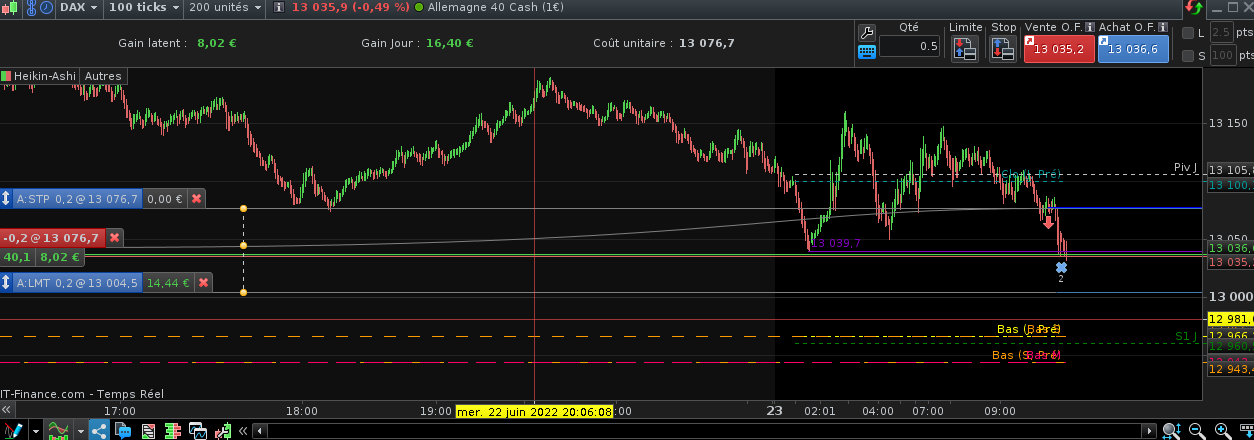Click the 8,02 € position profit label

(x=59, y=257)
